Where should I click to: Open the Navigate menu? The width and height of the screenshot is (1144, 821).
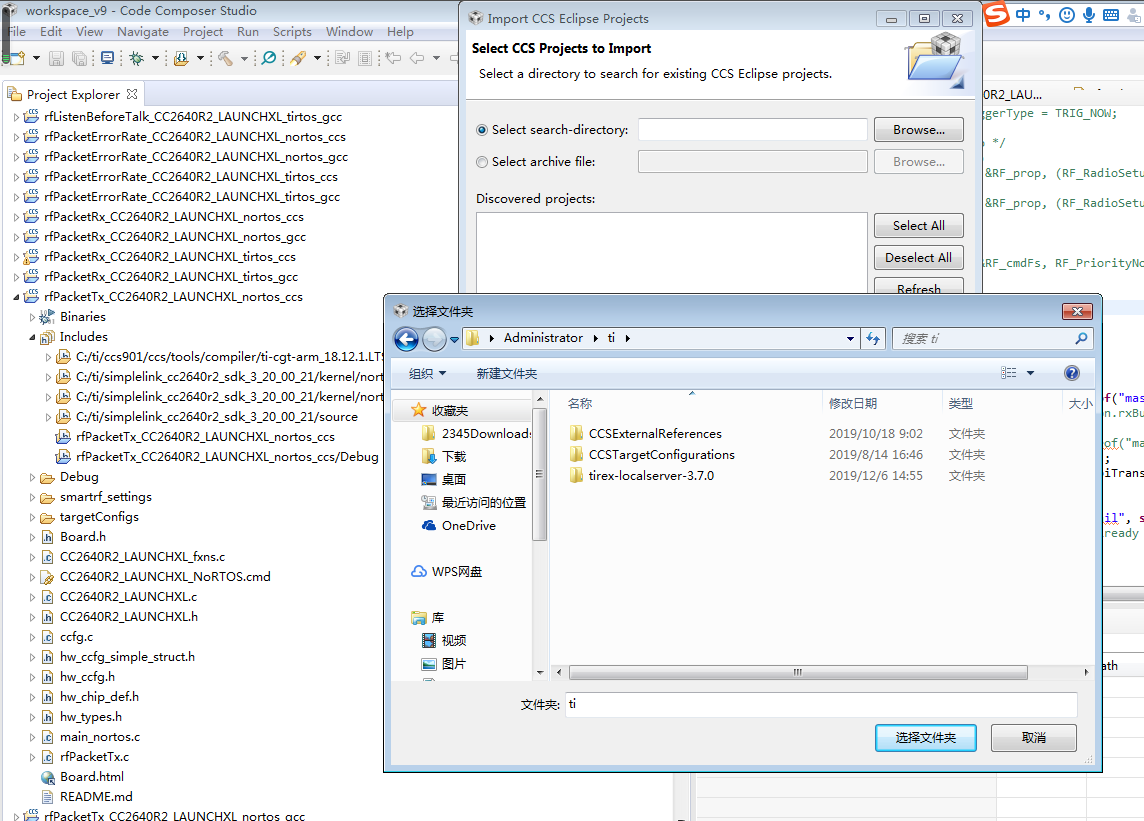(x=143, y=31)
